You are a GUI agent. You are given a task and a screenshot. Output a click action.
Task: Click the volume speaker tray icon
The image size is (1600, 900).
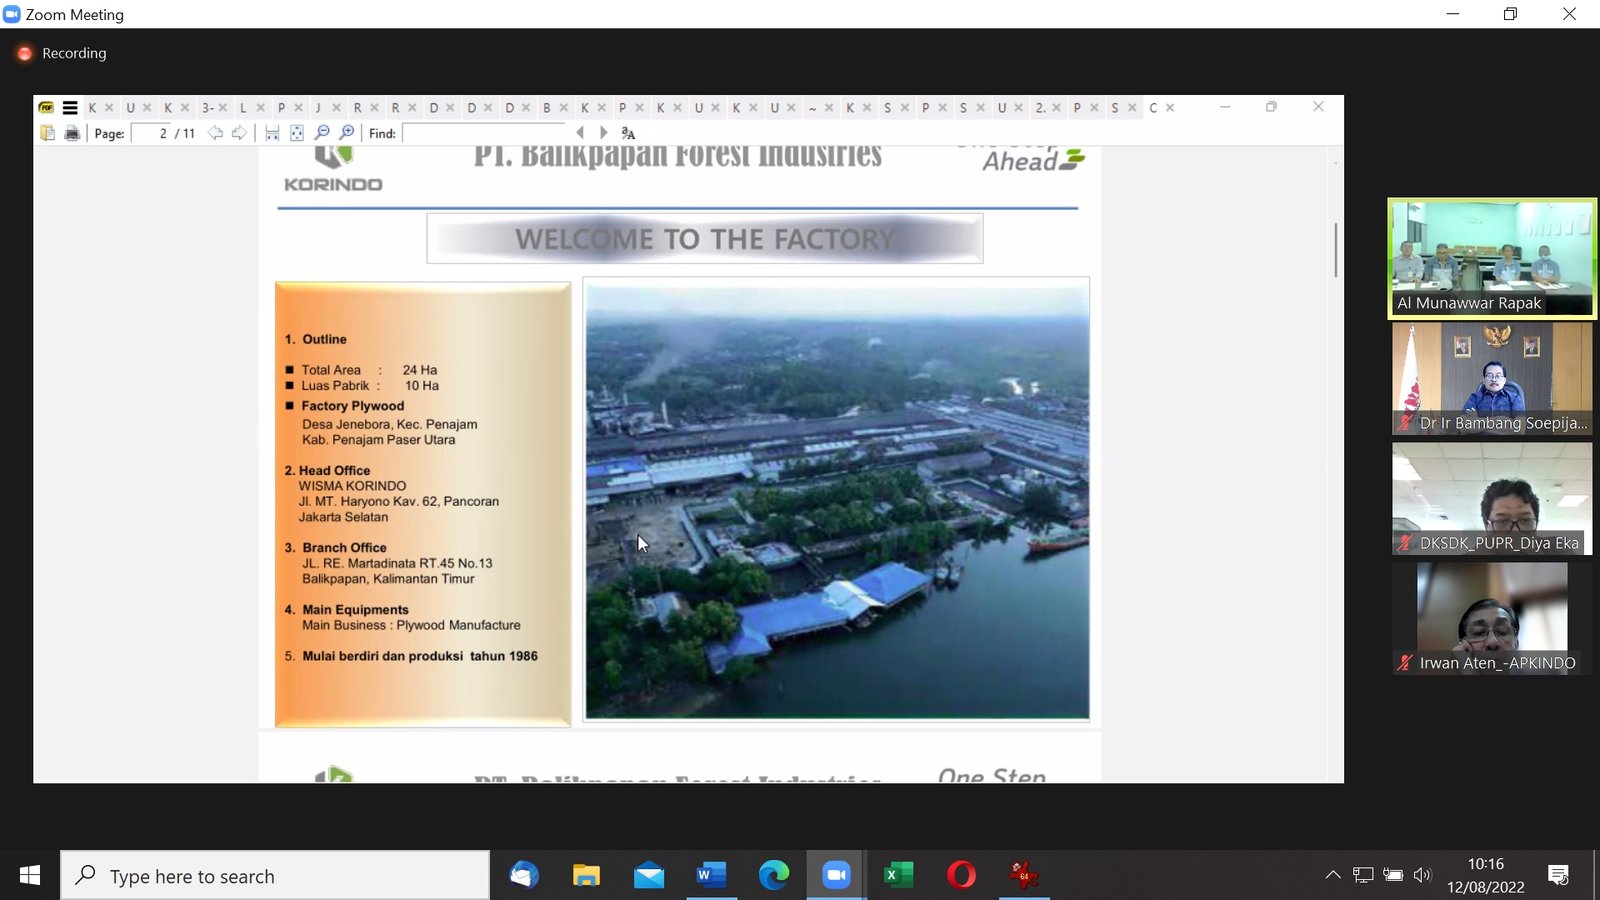1423,875
